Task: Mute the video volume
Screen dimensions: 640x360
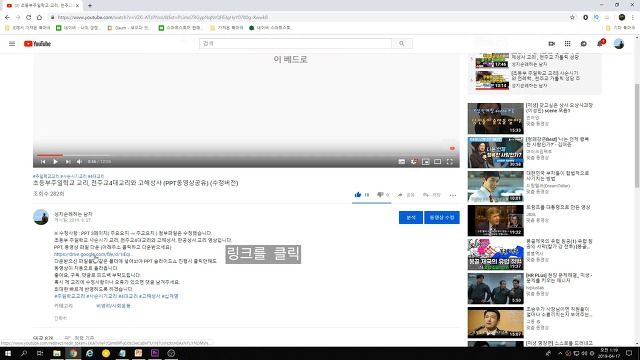Action: tap(79, 162)
